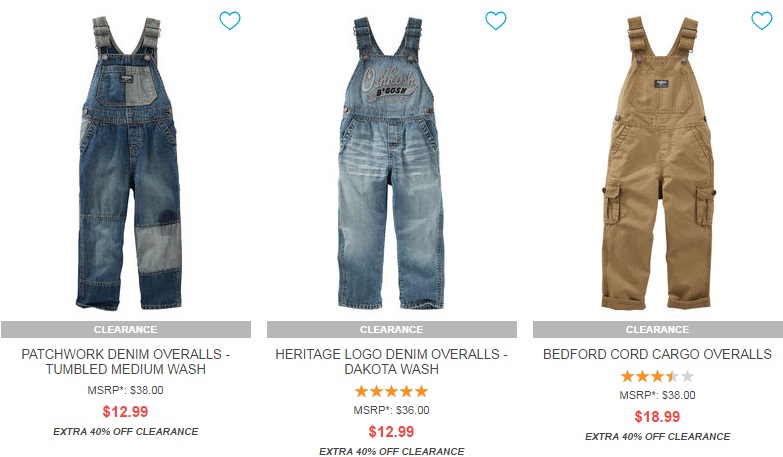Image resolution: width=783 pixels, height=457 pixels.
Task: Favorite the Patchwork Denim Overalls with heart
Action: point(230,20)
